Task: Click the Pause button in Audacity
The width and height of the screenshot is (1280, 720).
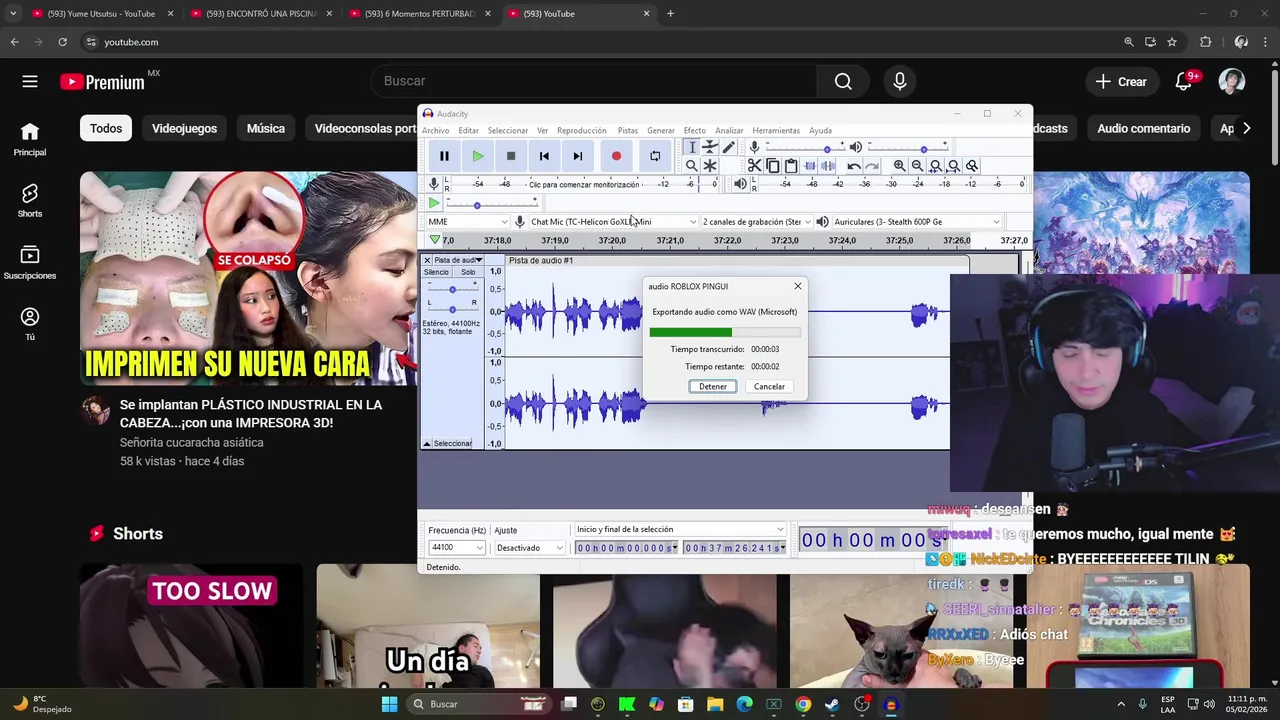Action: point(444,156)
